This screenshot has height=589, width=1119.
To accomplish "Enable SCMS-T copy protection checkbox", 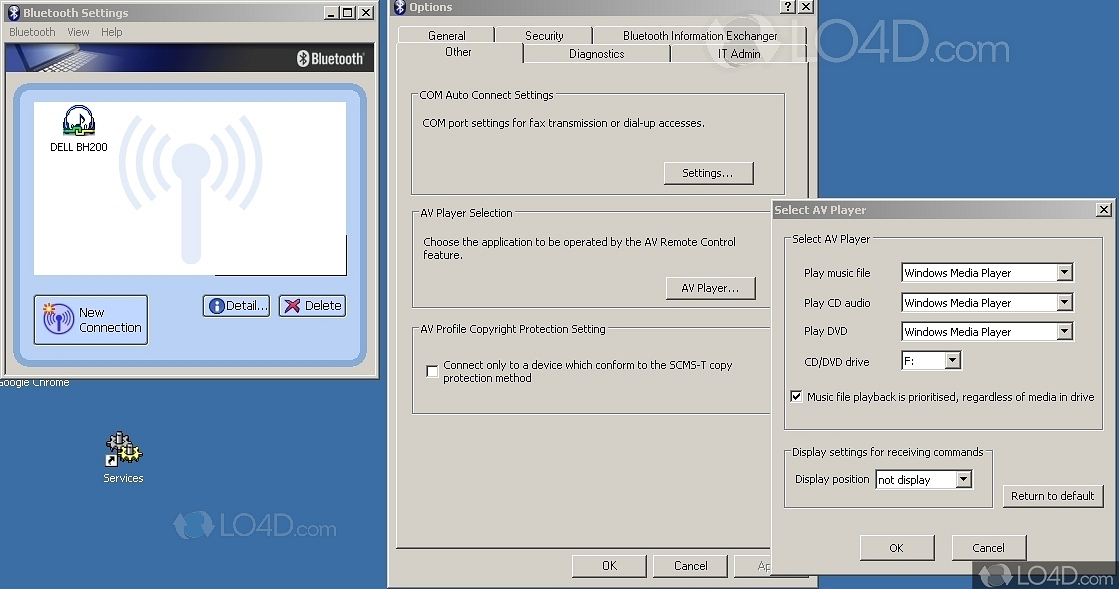I will pyautogui.click(x=432, y=371).
